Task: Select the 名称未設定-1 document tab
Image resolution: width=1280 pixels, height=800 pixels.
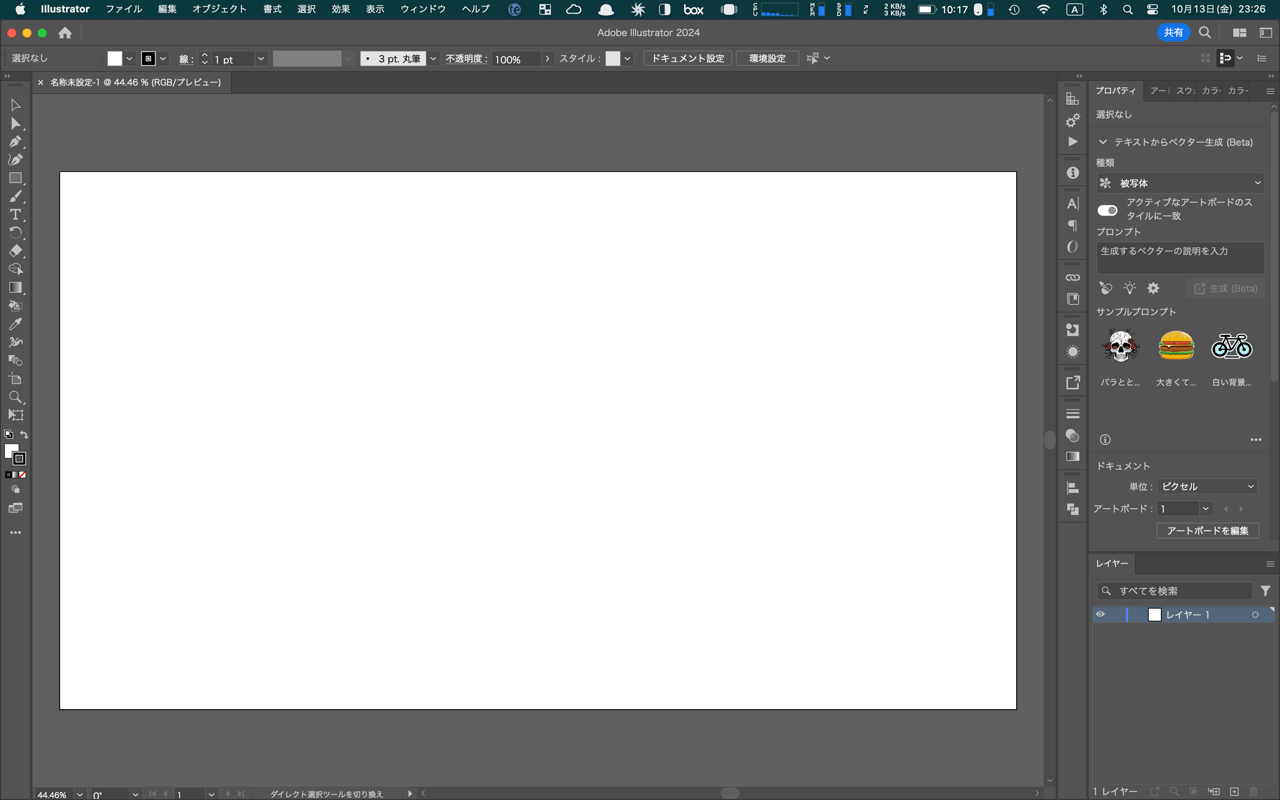Action: pos(136,82)
